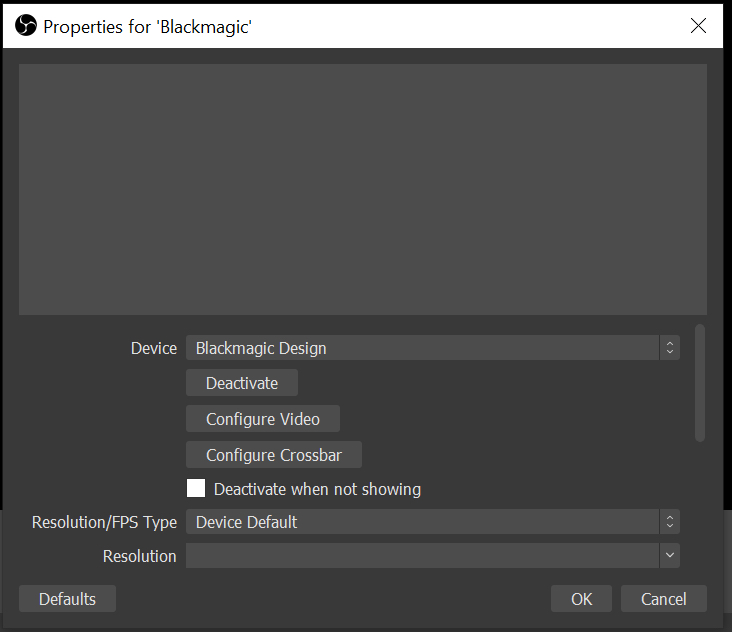Click the 'Properties for Blackmagic' title bar text
This screenshot has height=632, width=732.
tap(147, 26)
